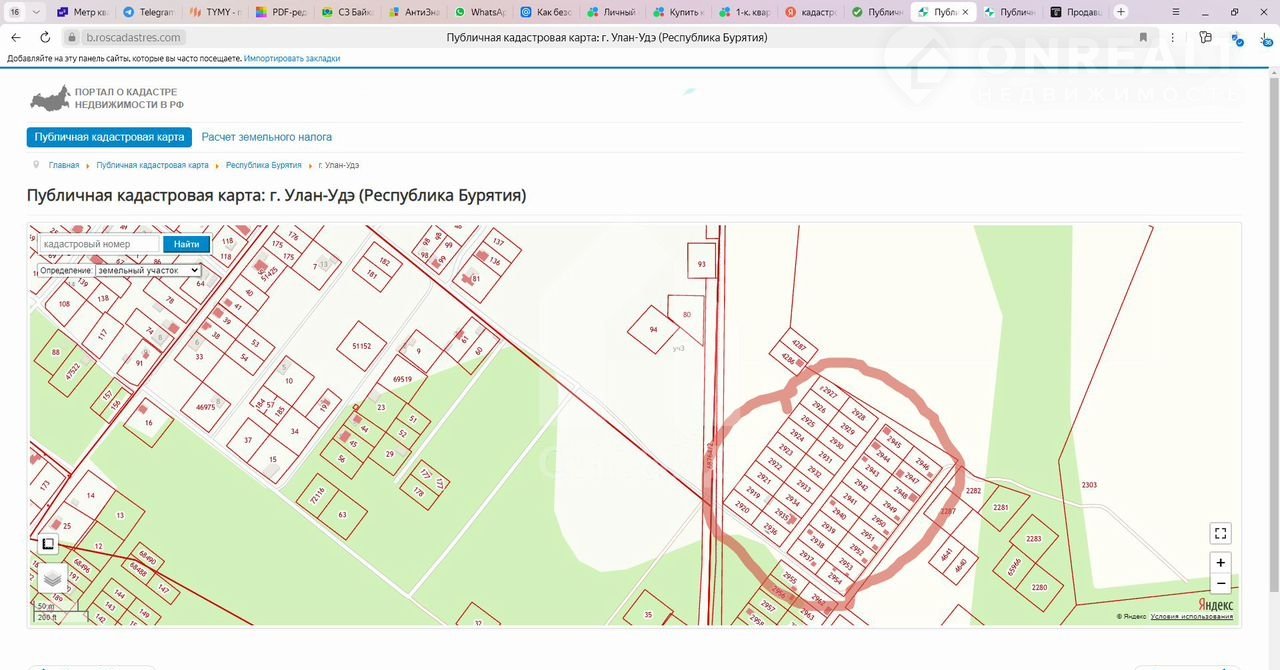1280x670 pixels.
Task: Open a new browser tab
Action: pyautogui.click(x=1121, y=12)
